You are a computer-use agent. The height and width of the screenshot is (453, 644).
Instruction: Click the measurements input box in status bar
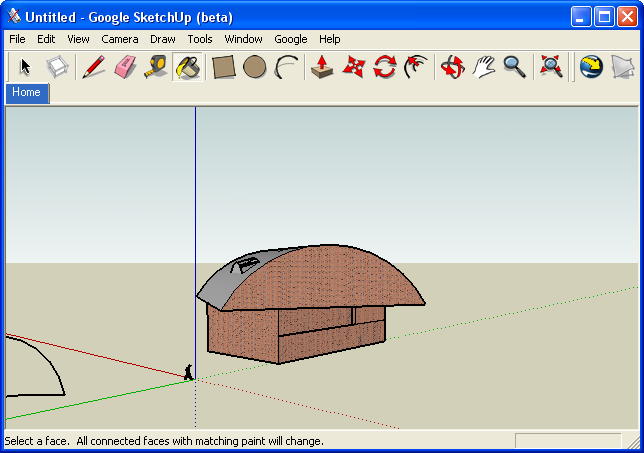pyautogui.click(x=568, y=441)
